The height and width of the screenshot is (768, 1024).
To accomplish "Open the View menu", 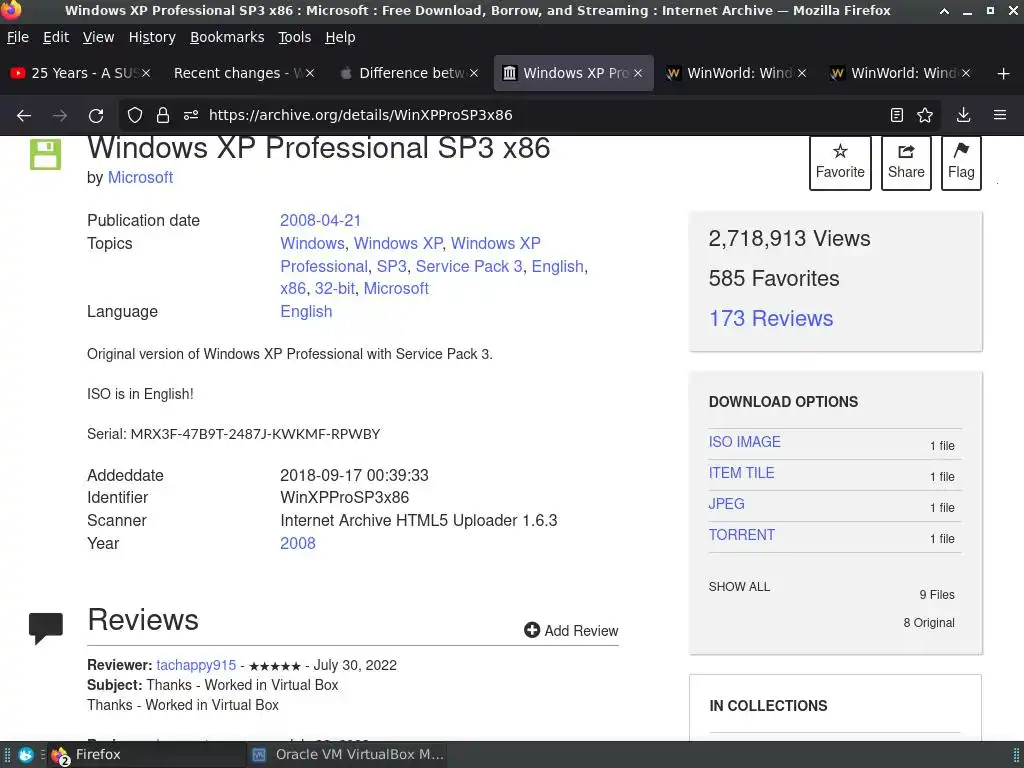I will click(98, 37).
